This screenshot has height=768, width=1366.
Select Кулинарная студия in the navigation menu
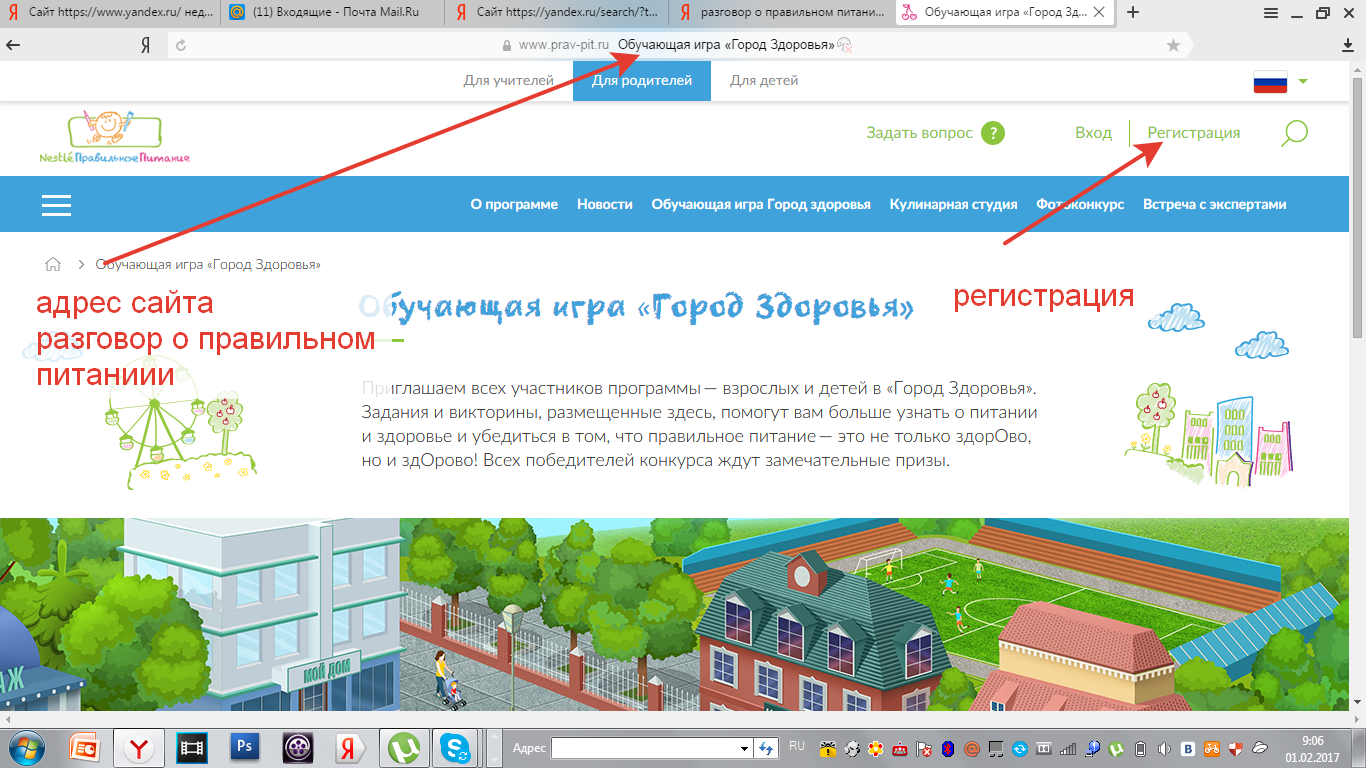tap(953, 204)
